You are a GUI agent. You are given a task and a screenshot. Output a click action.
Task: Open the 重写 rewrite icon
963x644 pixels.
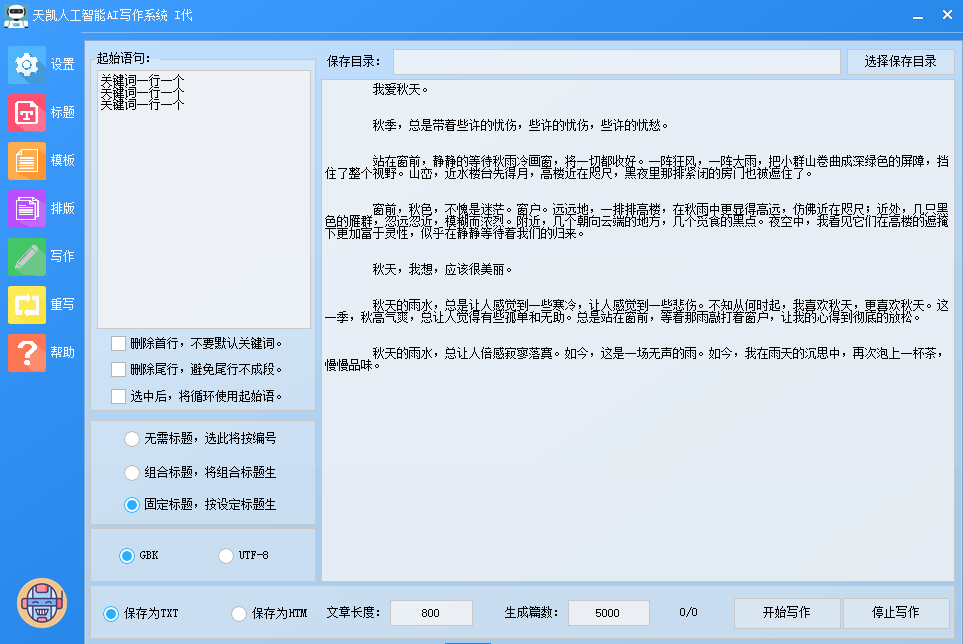[27, 304]
